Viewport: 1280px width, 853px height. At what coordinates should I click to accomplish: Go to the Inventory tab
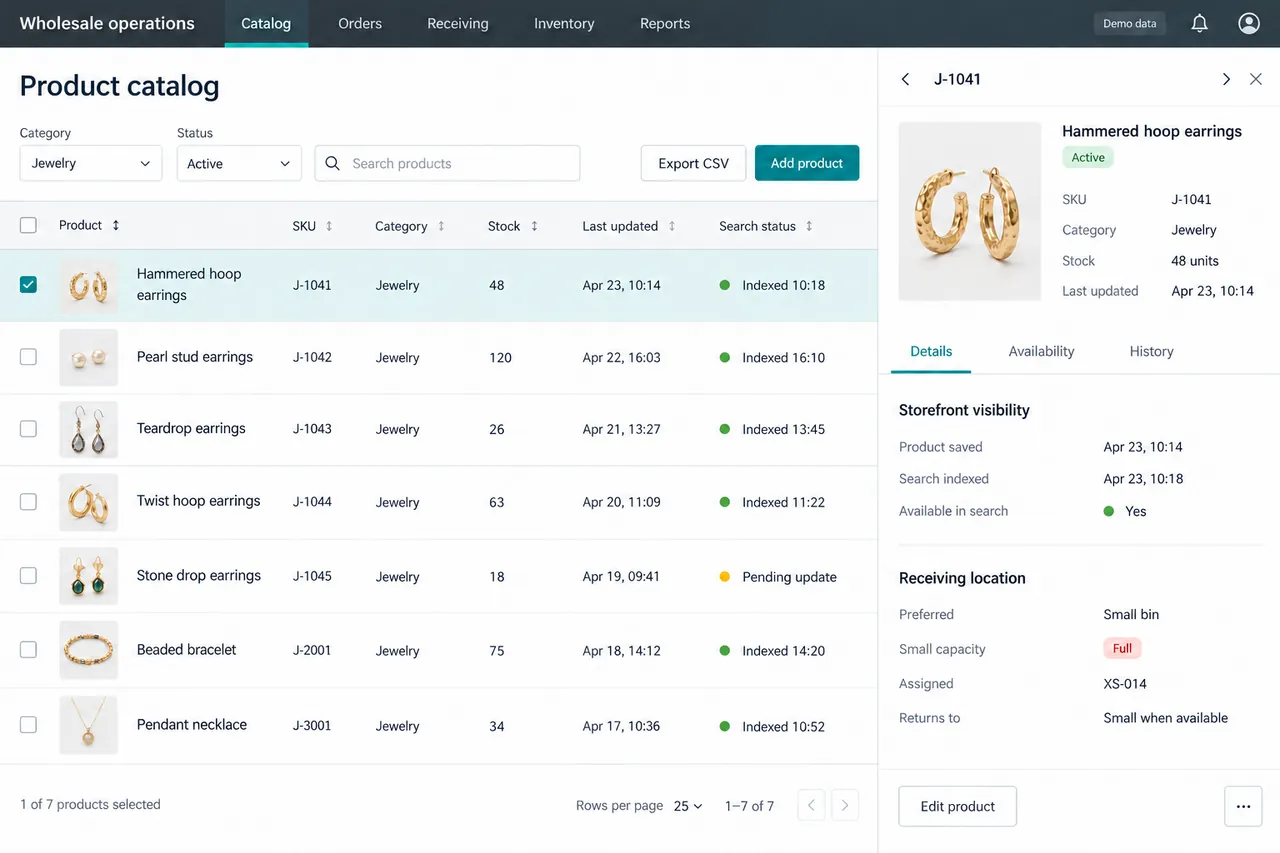pyautogui.click(x=564, y=23)
